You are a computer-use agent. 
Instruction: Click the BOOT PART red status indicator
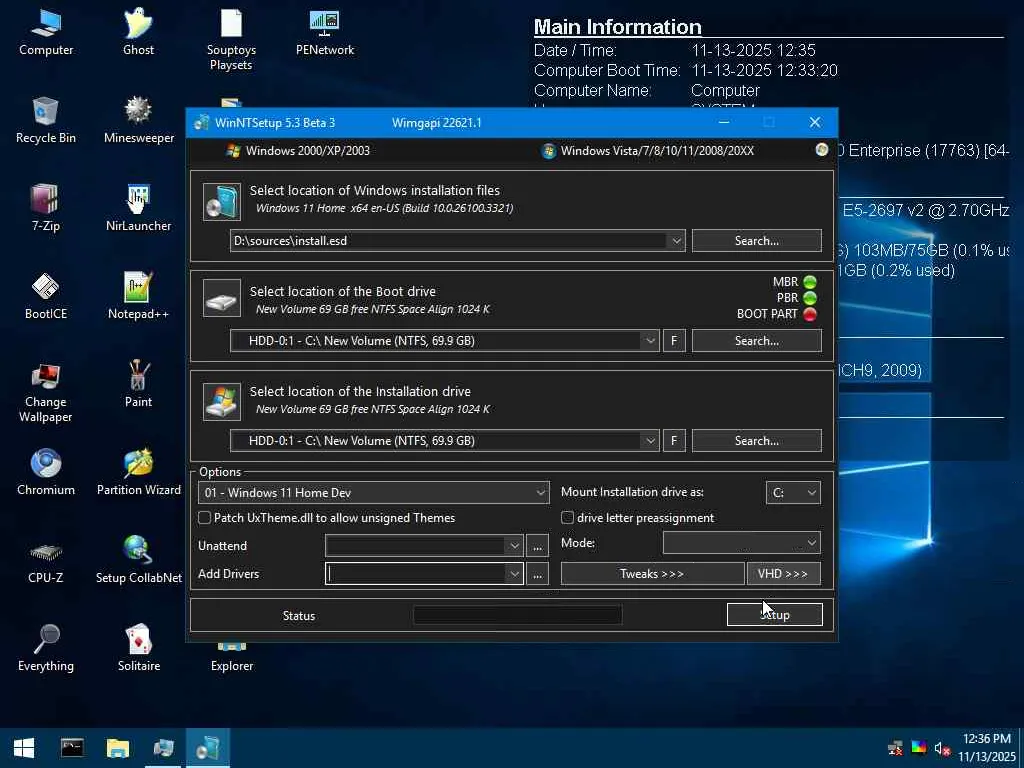pos(810,314)
